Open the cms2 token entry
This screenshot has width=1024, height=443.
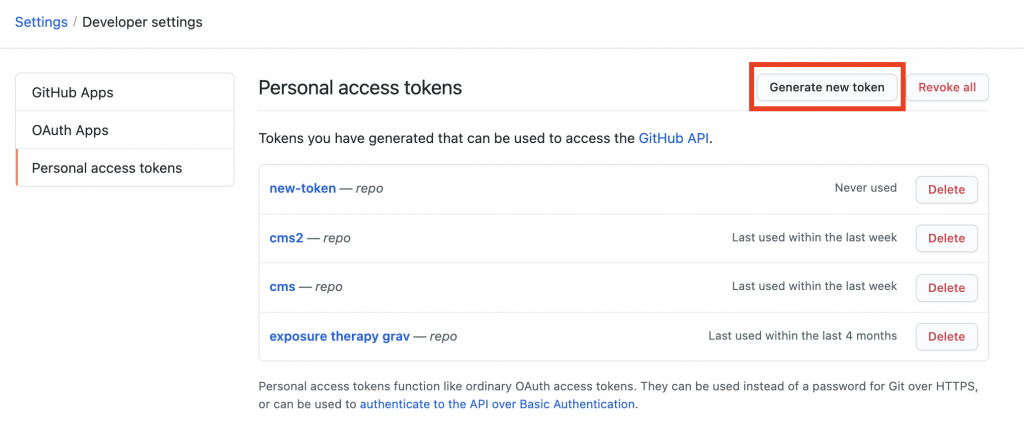click(286, 238)
